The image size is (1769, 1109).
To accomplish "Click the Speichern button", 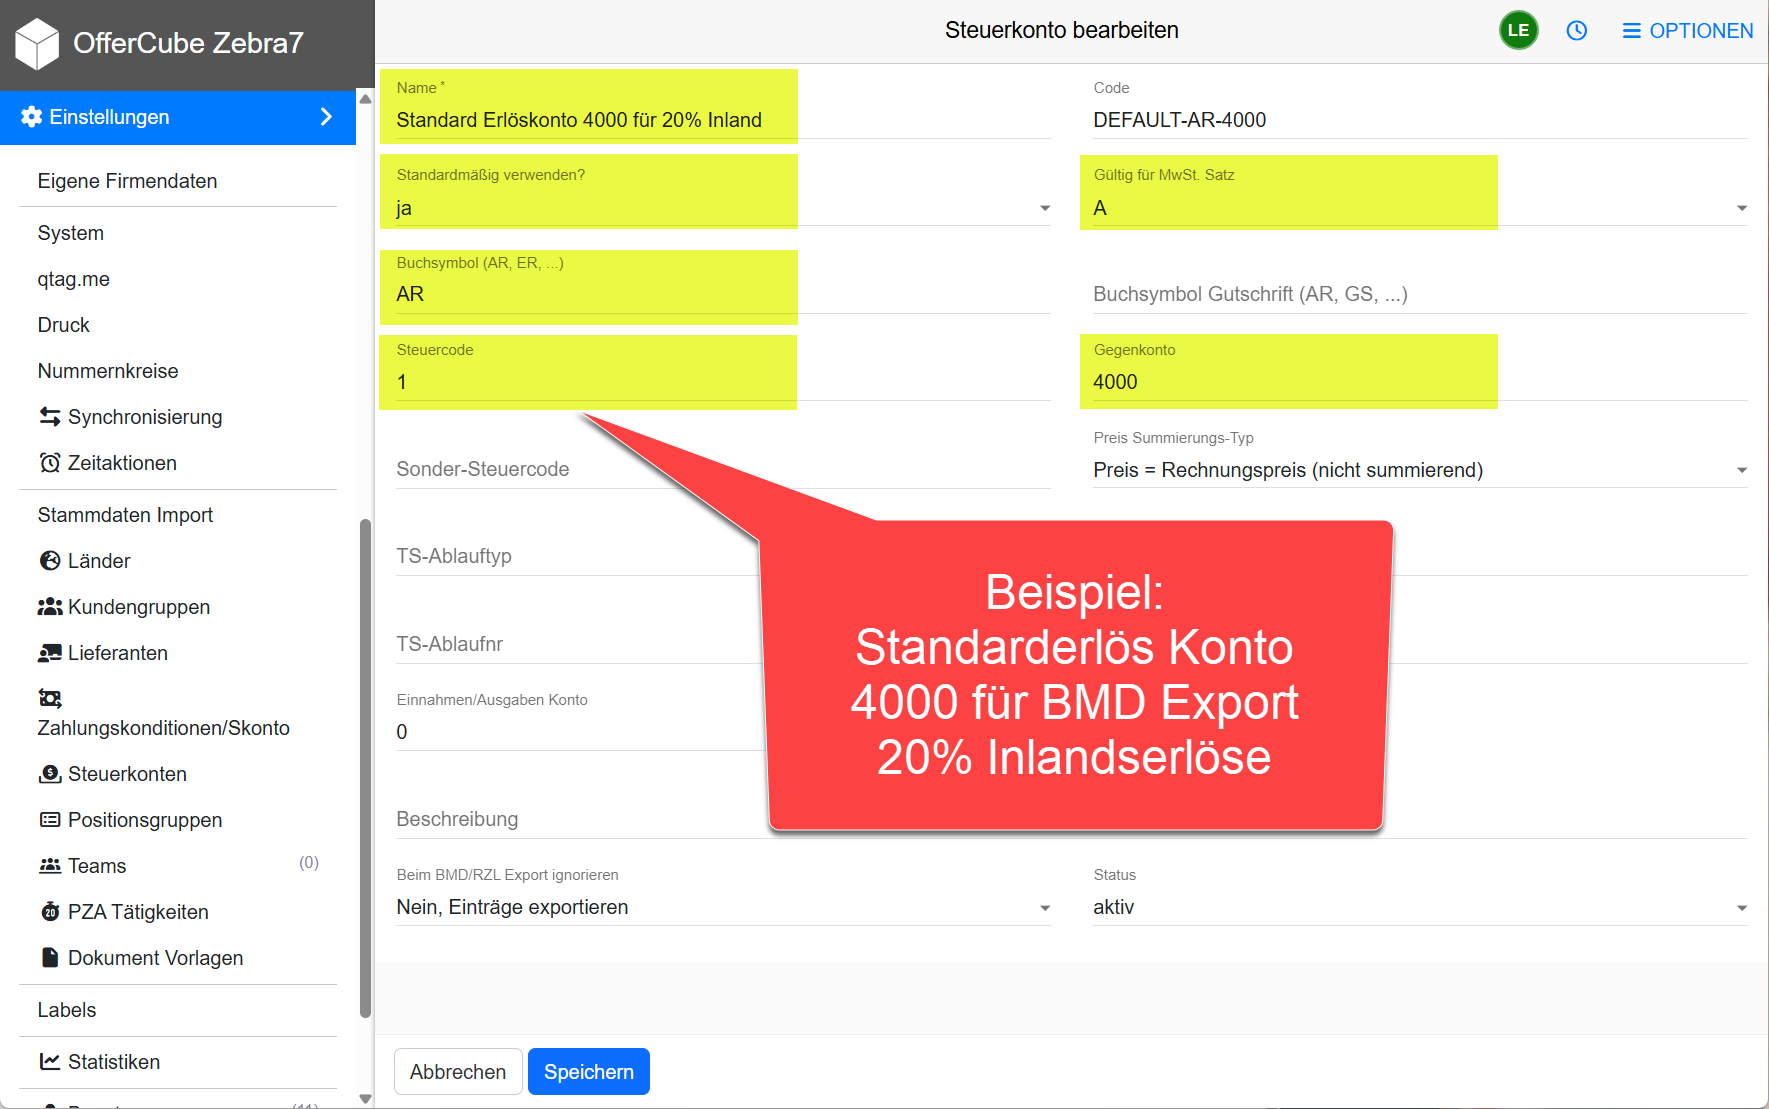I will click(589, 1072).
